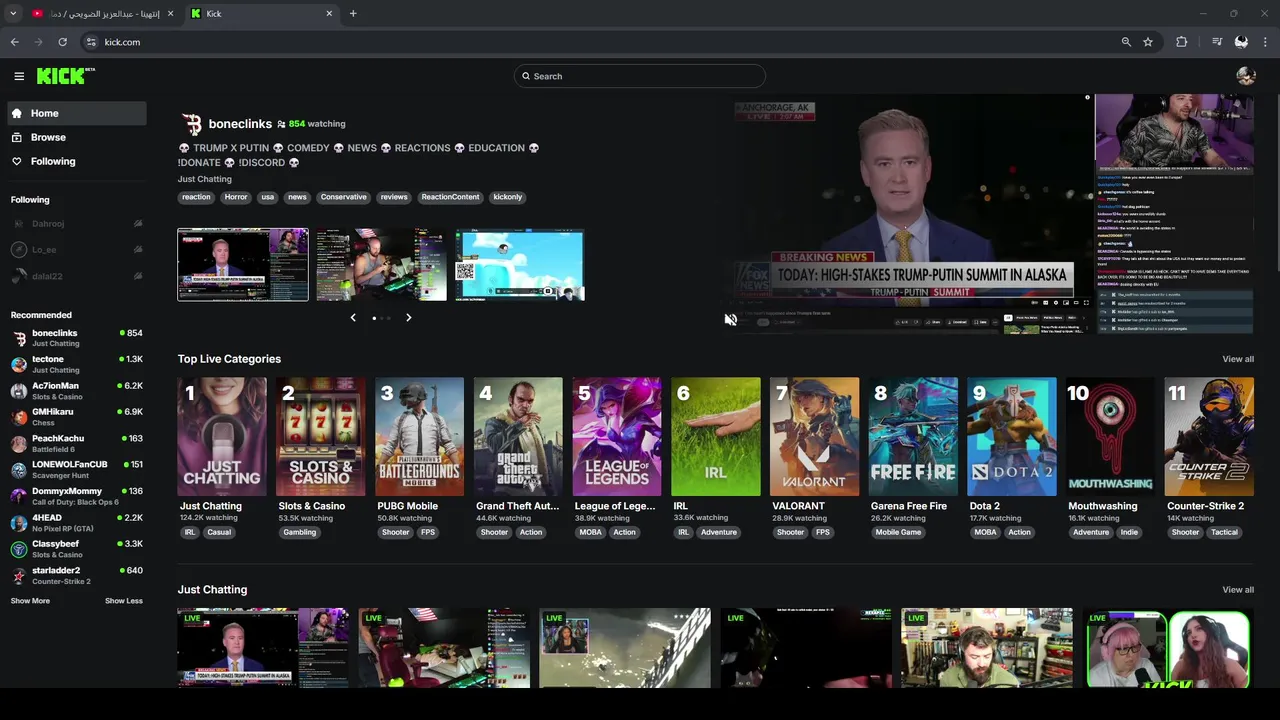The image size is (1280, 720).
Task: View all Top Live Categories
Action: coord(1238,359)
